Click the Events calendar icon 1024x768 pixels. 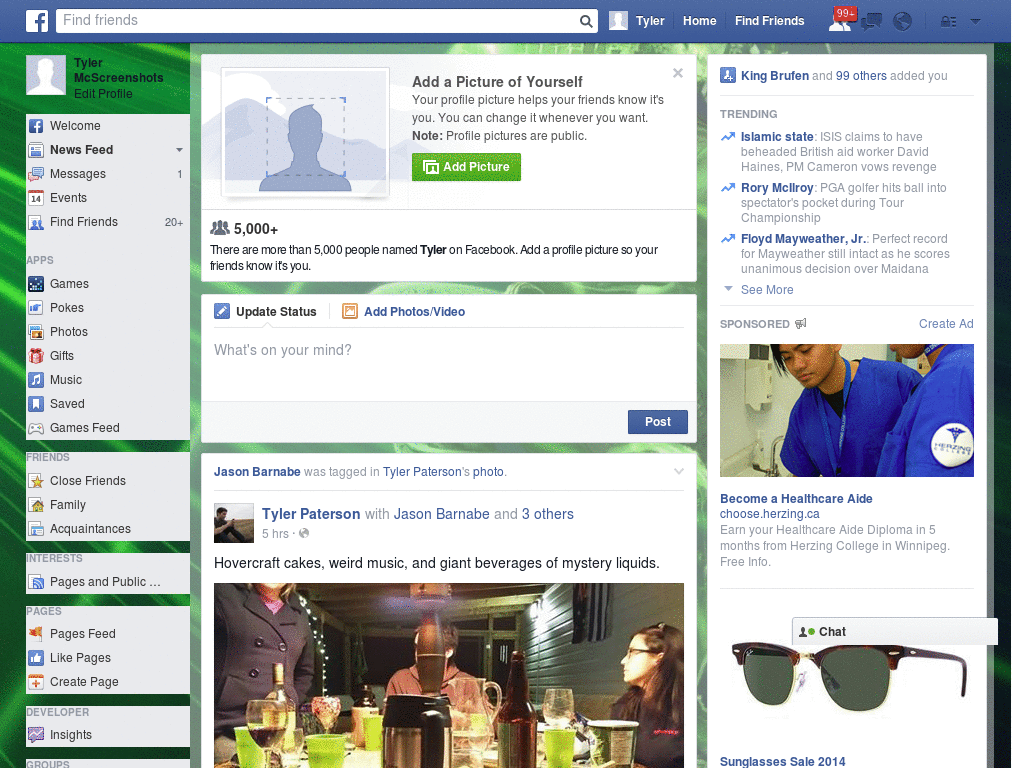pyautogui.click(x=36, y=198)
